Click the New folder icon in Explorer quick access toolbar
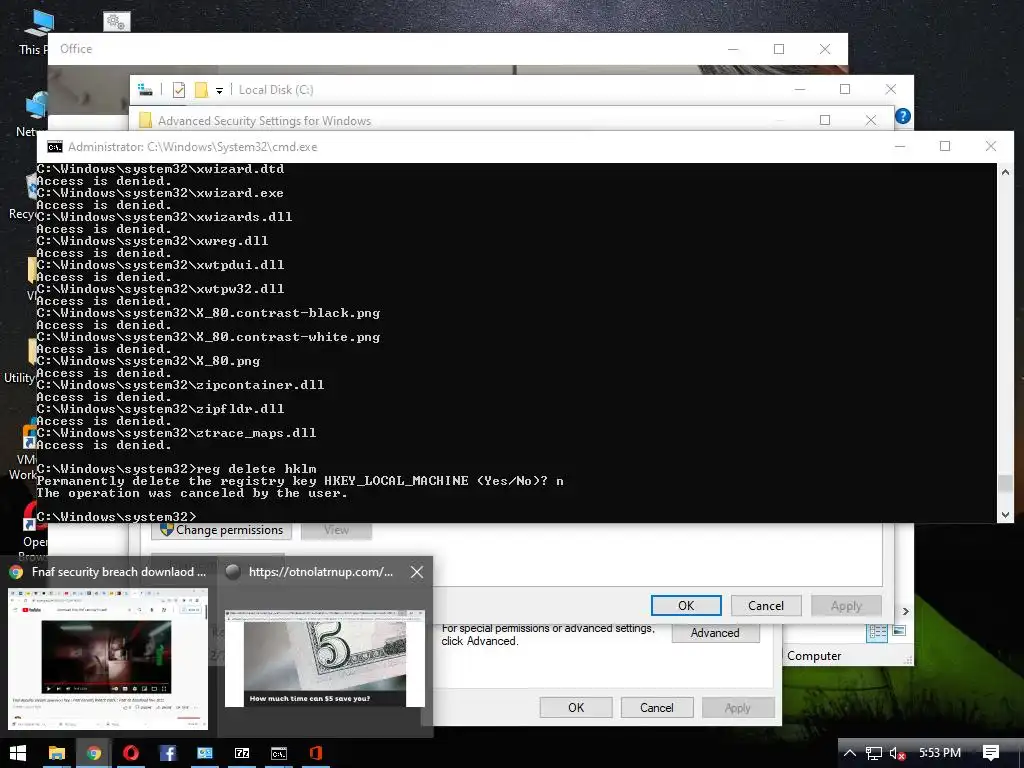This screenshot has height=768, width=1024. (x=201, y=90)
